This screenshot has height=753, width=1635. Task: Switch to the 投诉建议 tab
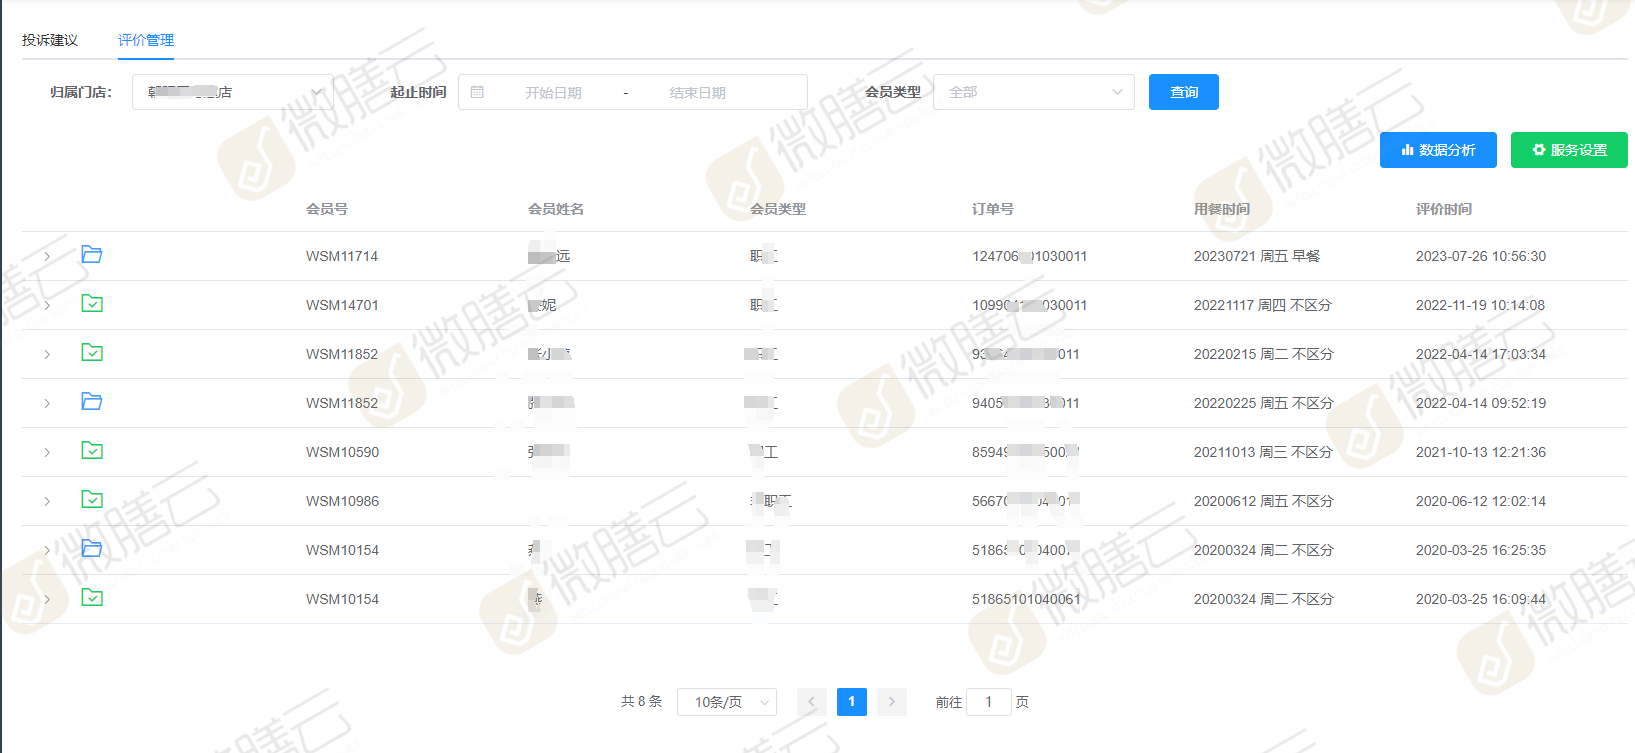(50, 40)
